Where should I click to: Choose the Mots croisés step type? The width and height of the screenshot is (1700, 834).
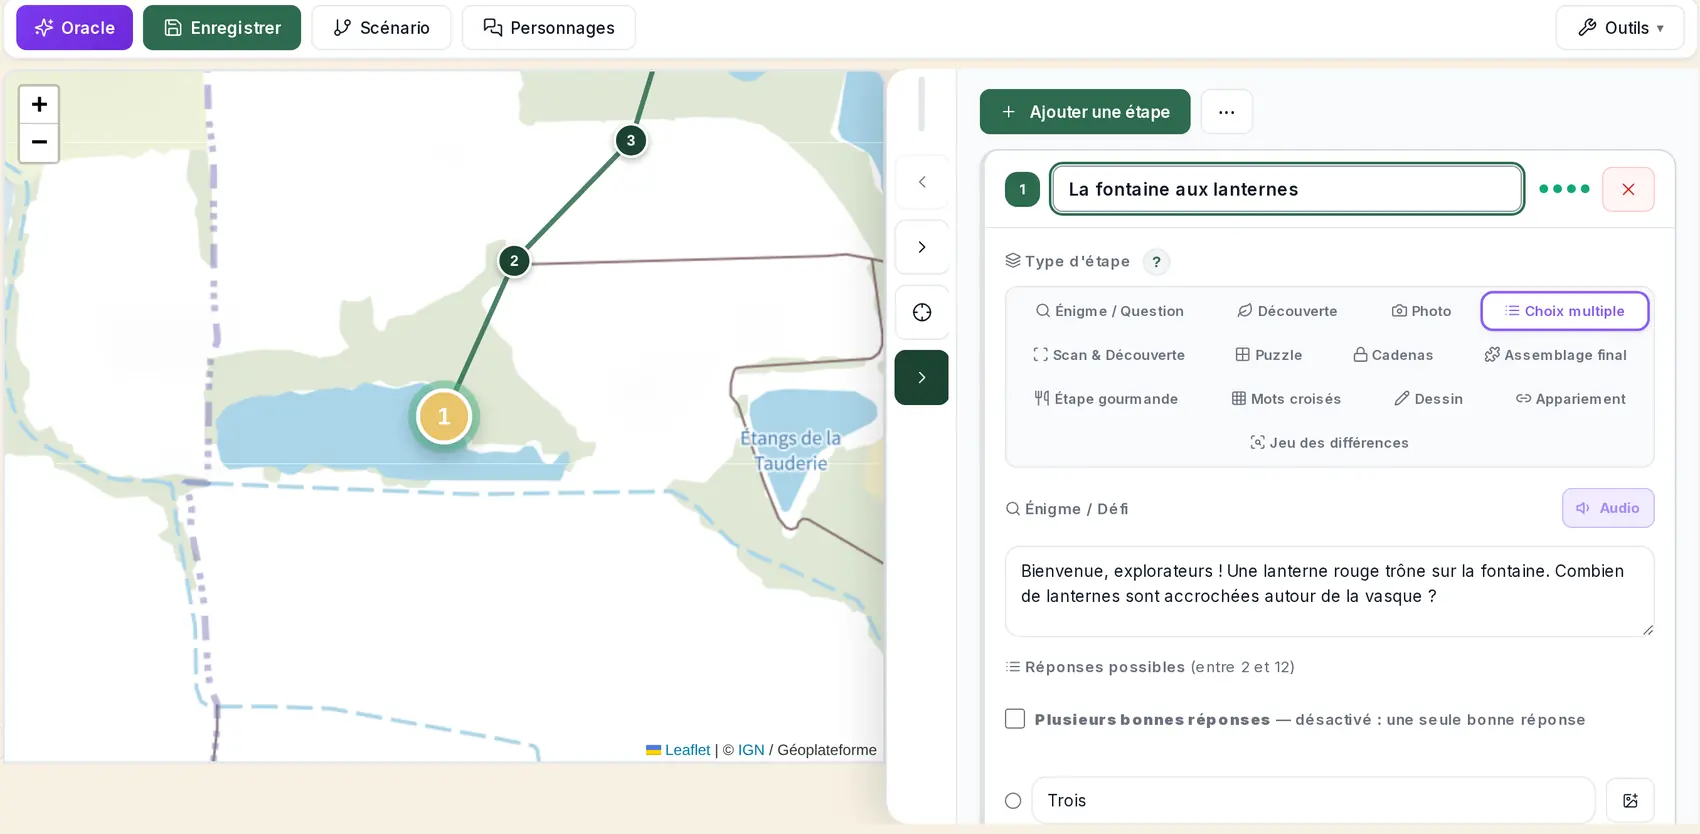(1286, 399)
